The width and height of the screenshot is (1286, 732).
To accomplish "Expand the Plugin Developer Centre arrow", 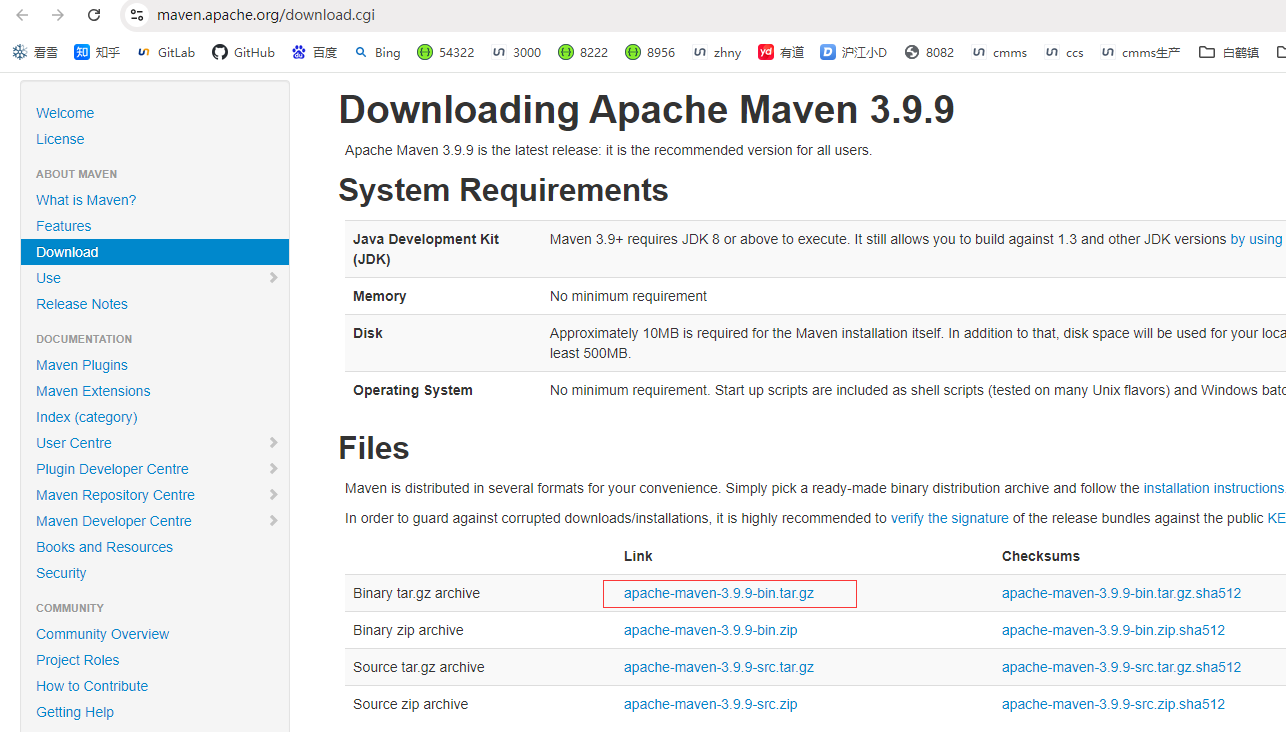I will pyautogui.click(x=274, y=469).
